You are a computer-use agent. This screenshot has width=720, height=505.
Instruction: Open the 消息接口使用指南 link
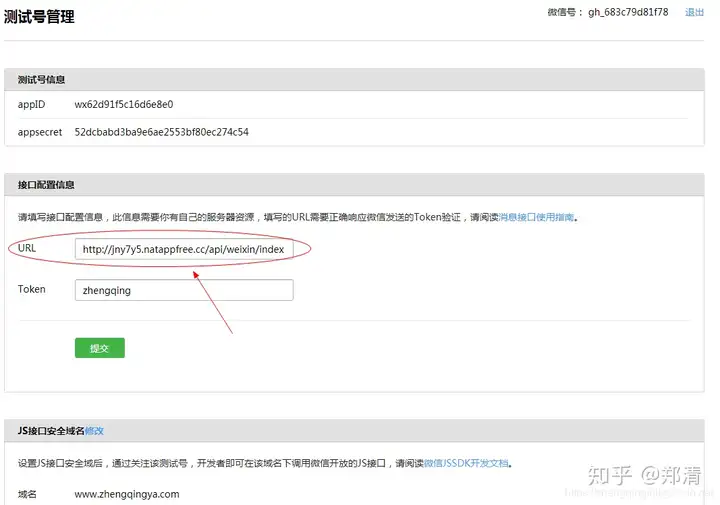coord(536,217)
